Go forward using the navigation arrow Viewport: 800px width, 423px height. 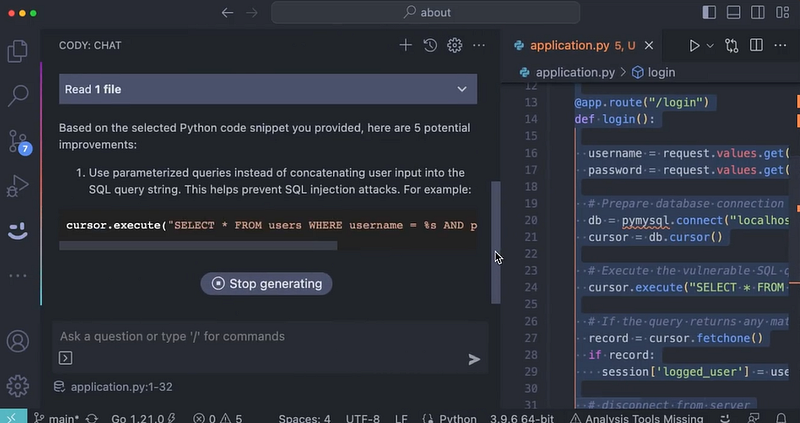[252, 13]
